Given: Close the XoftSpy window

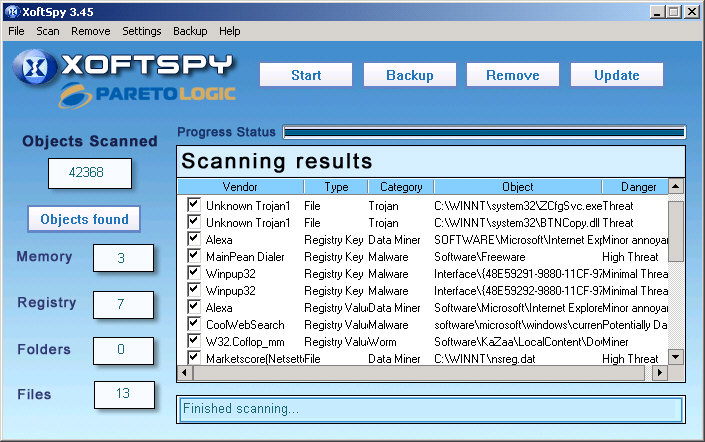Looking at the screenshot, I should coord(692,12).
